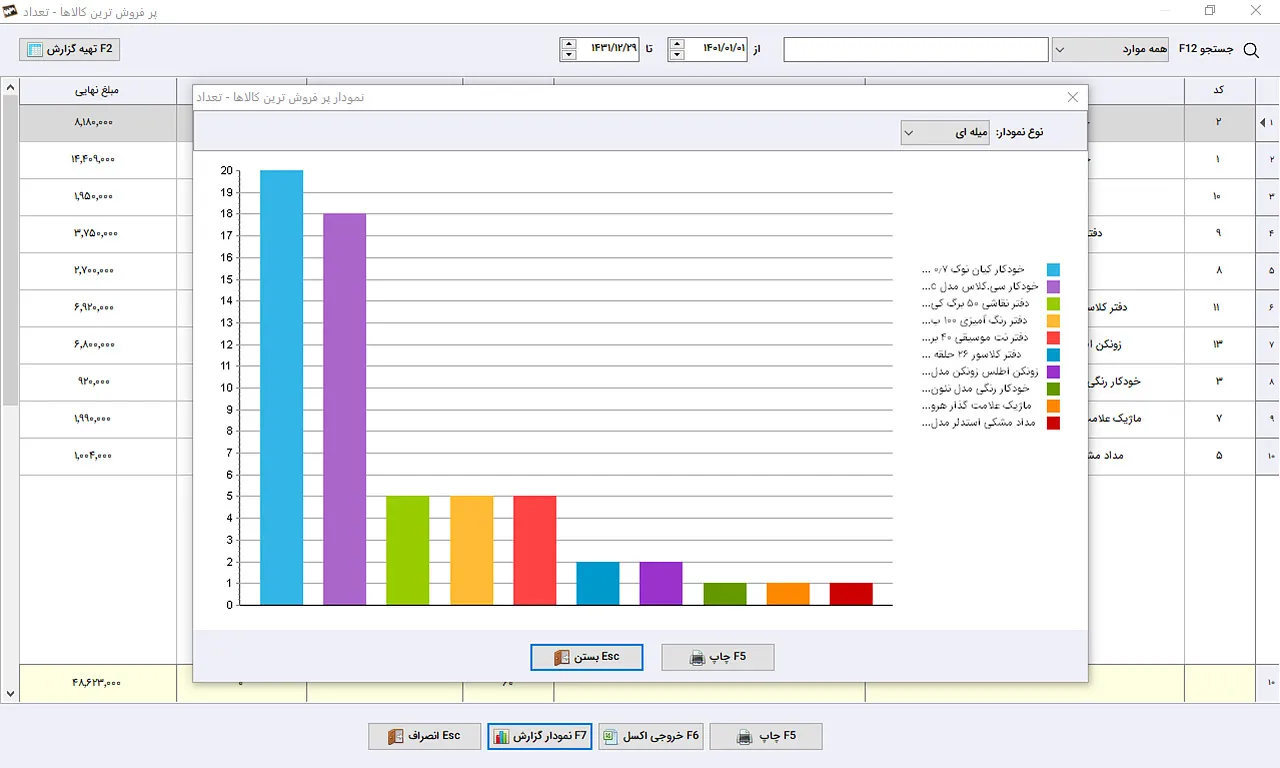The height and width of the screenshot is (768, 1280).
Task: Click the table scrollbar up arrow
Action: 10,88
